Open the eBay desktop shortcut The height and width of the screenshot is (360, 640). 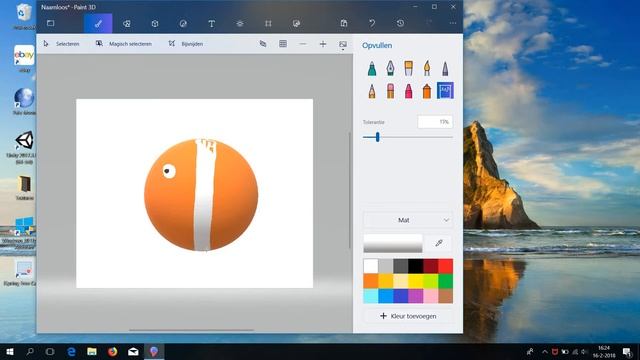point(24,58)
